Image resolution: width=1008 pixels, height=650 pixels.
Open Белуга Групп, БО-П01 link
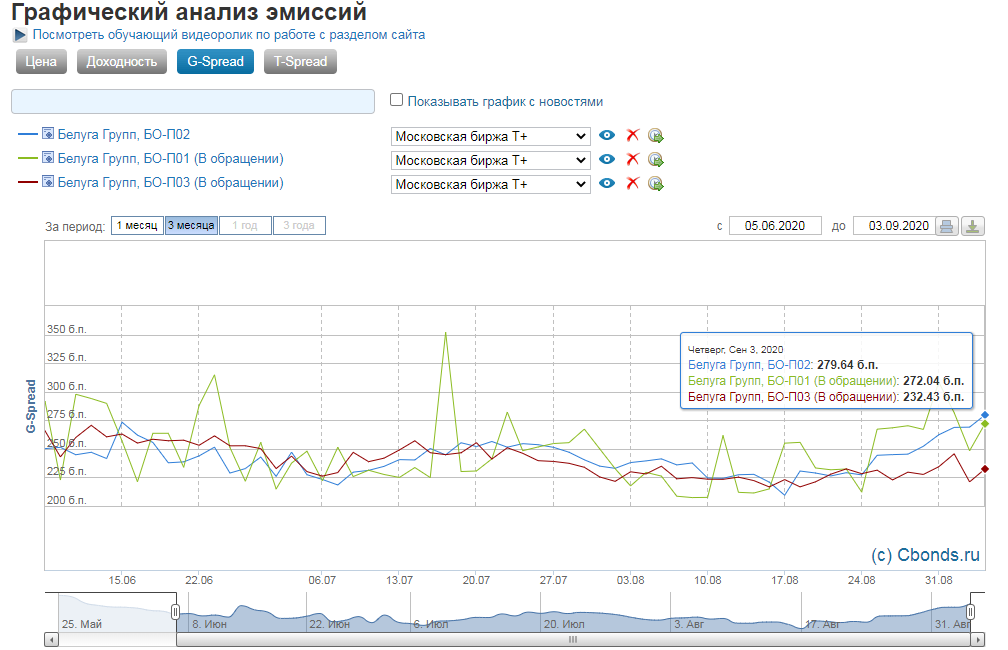click(170, 158)
